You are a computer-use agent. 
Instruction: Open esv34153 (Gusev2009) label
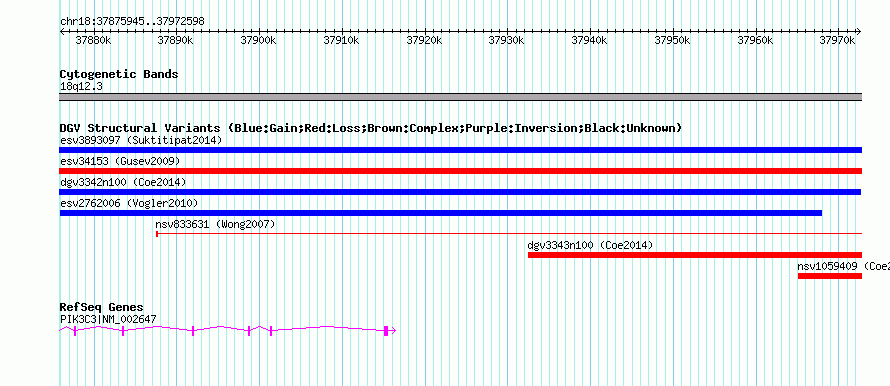point(120,161)
